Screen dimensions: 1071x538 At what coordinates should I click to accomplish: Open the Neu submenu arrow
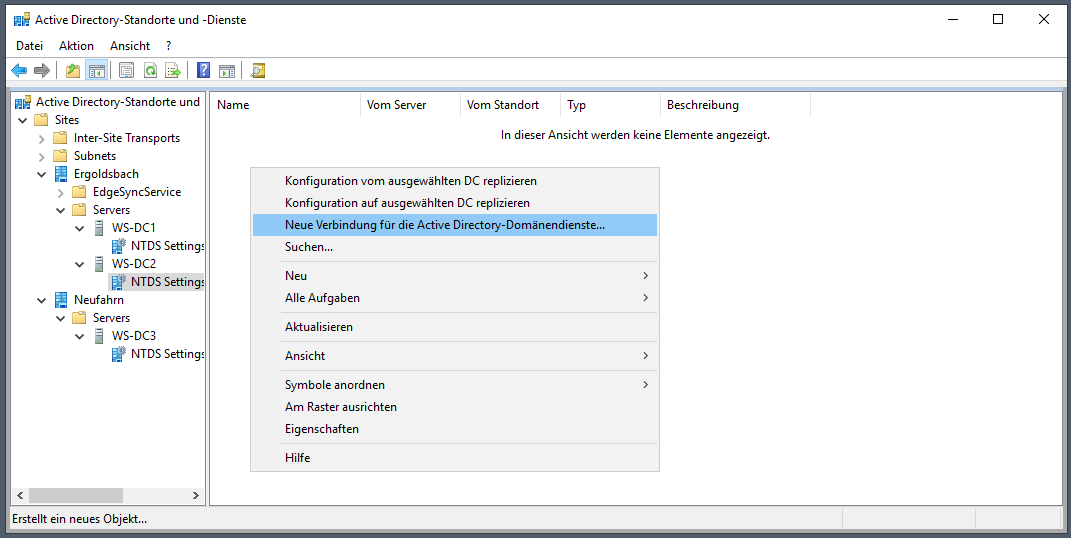645,276
